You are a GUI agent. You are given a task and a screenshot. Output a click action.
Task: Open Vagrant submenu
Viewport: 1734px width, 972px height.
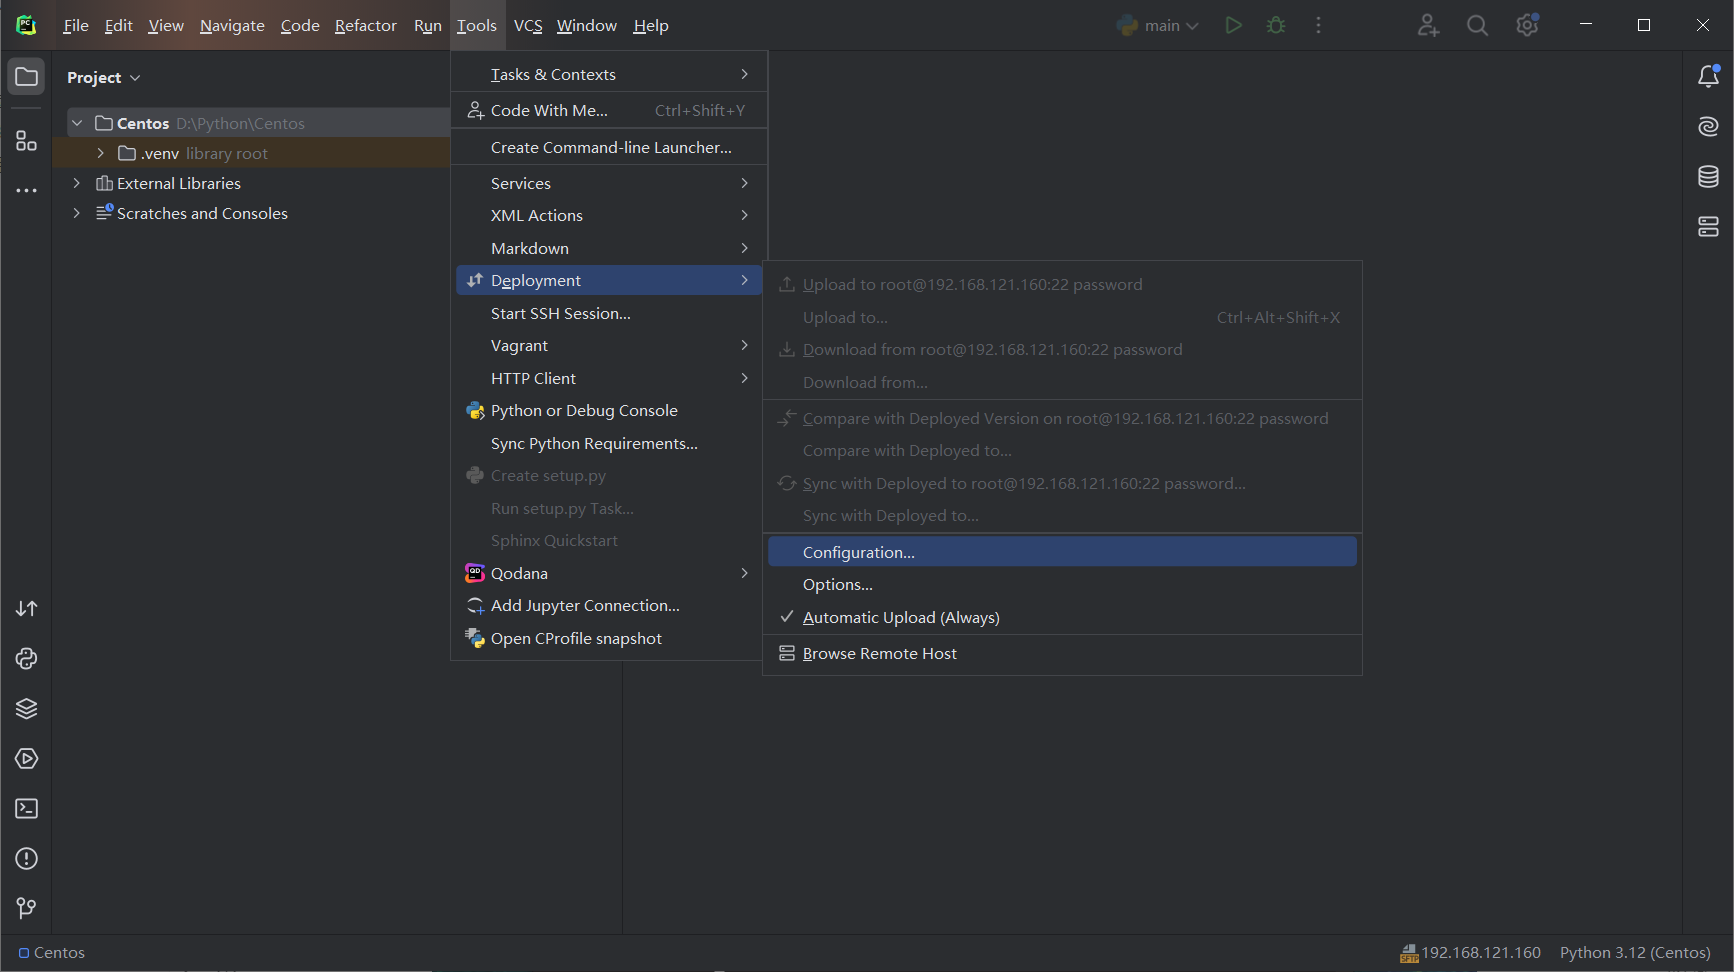(609, 345)
